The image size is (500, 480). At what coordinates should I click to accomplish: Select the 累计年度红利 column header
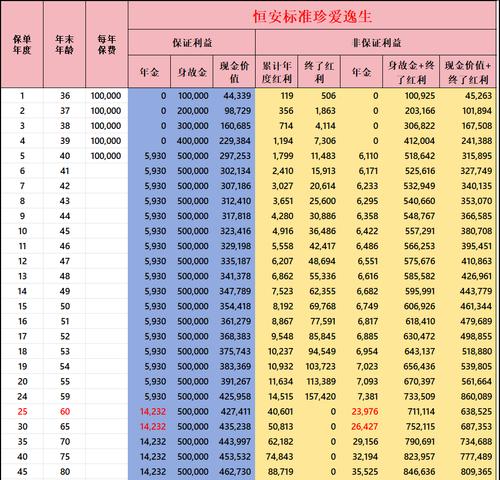point(277,72)
